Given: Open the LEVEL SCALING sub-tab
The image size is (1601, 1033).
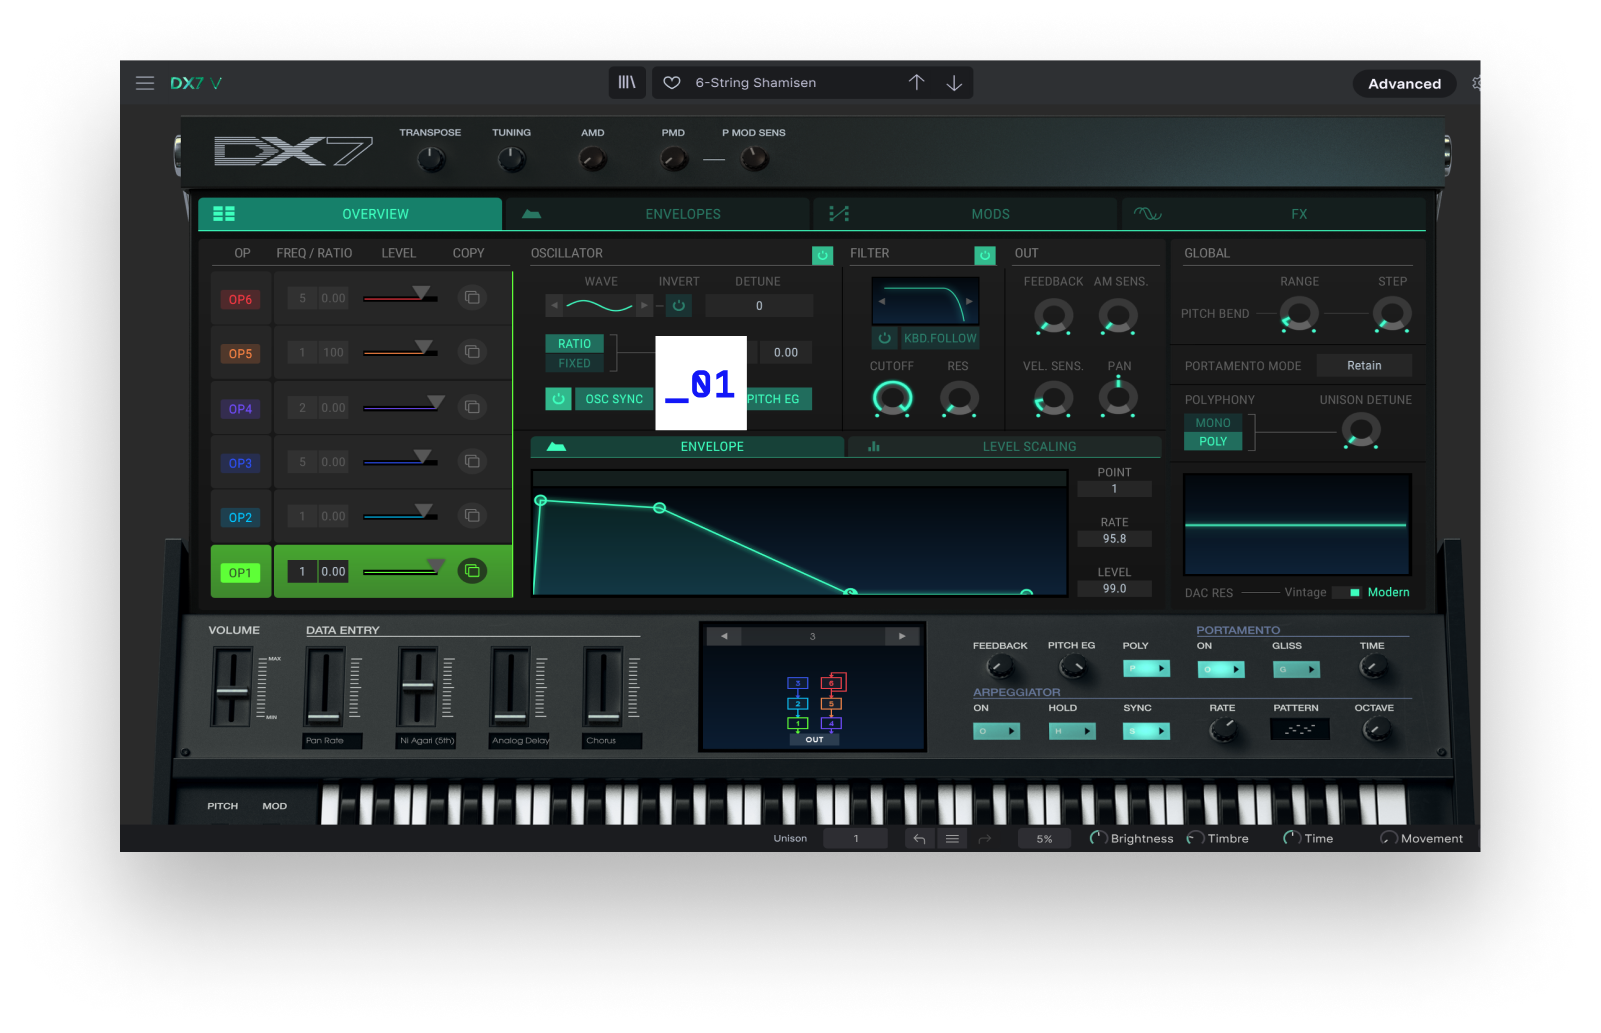Looking at the screenshot, I should pyautogui.click(x=1004, y=447).
